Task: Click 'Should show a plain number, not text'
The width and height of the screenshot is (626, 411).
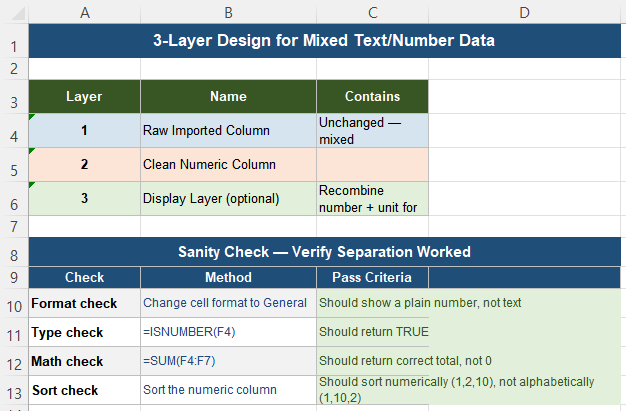Action: coord(420,303)
